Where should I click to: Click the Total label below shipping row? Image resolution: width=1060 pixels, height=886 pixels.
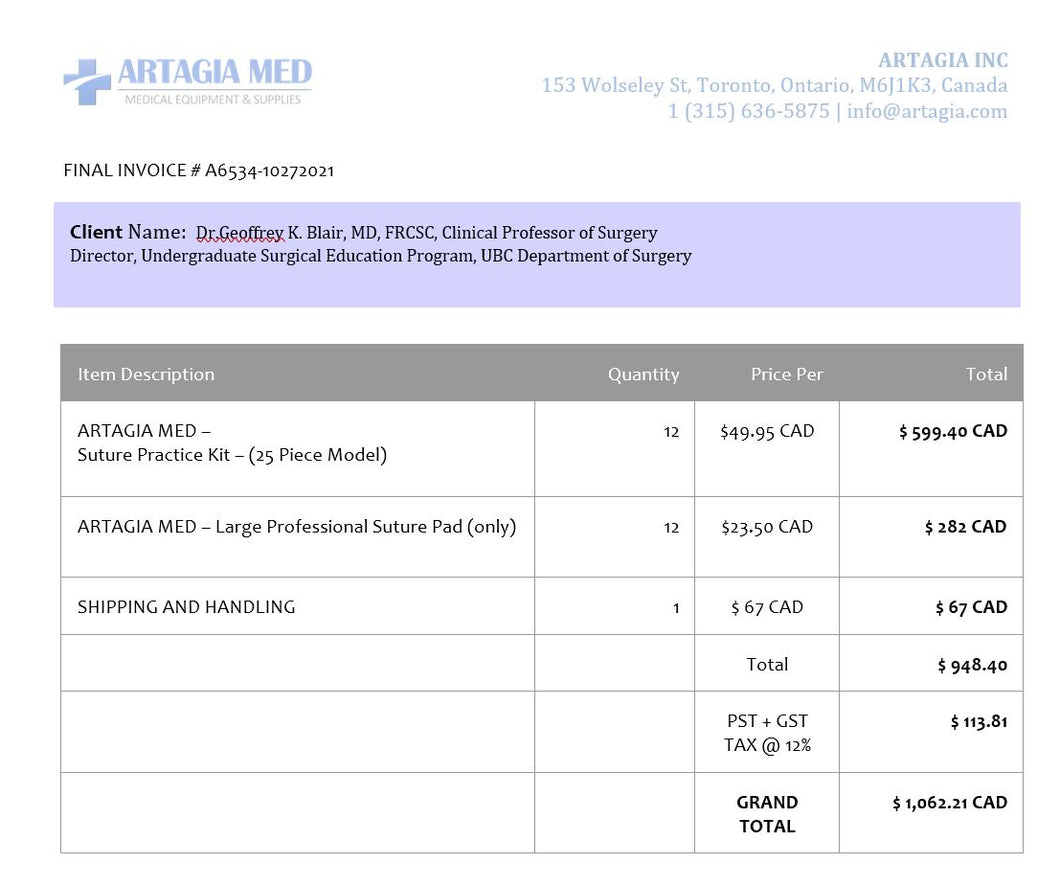point(767,664)
